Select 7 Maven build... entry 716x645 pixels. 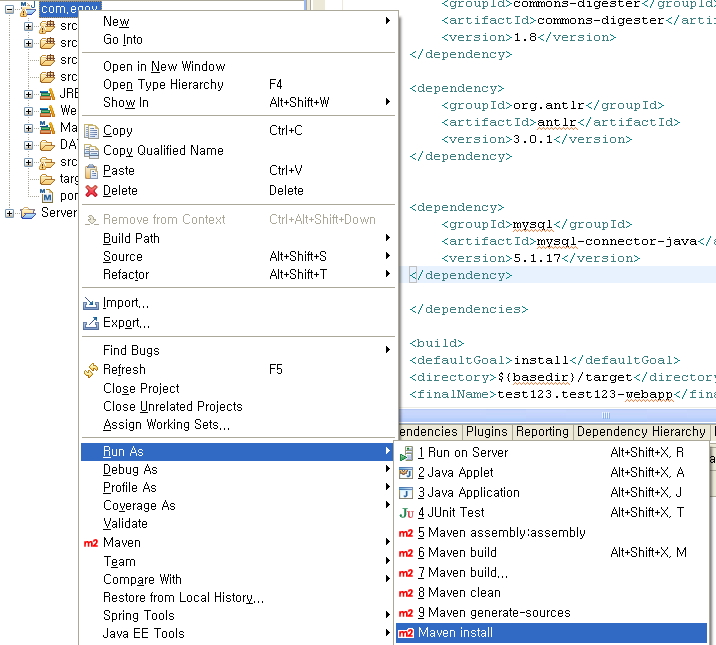pos(552,573)
